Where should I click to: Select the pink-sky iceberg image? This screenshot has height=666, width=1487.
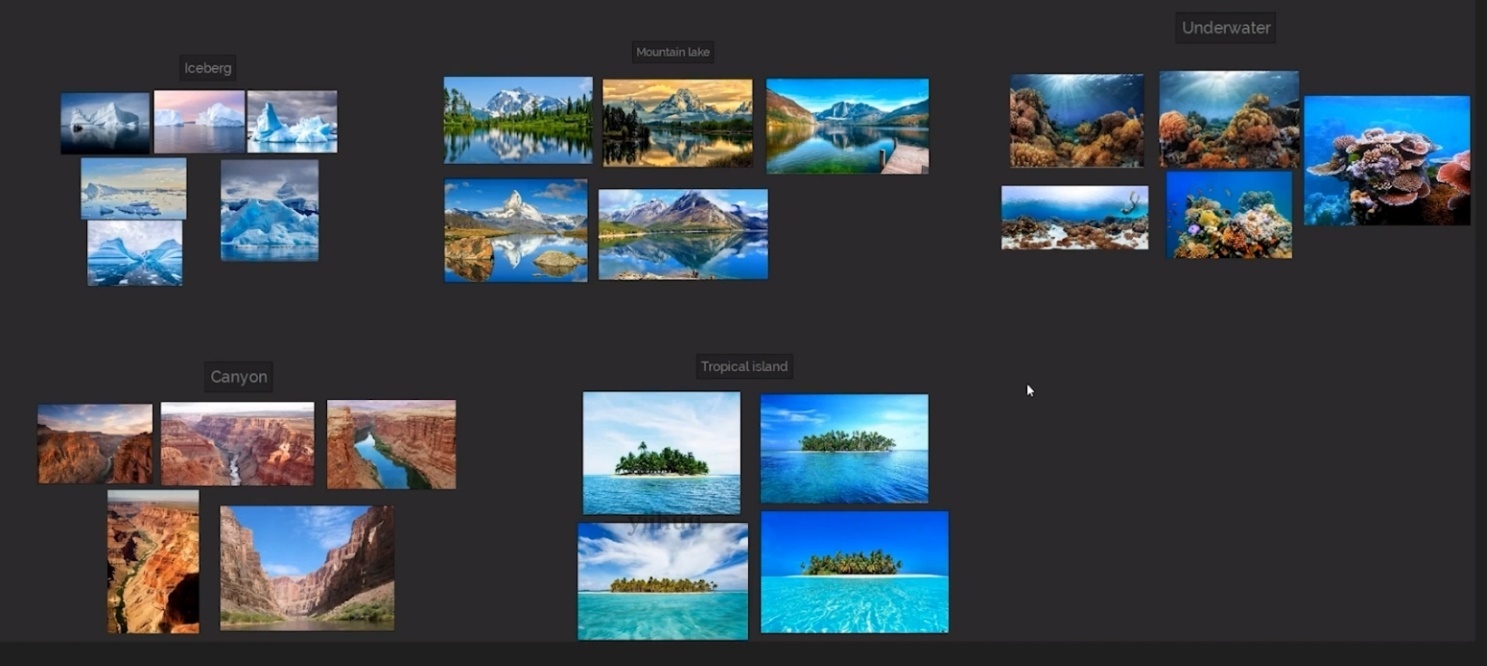[199, 122]
